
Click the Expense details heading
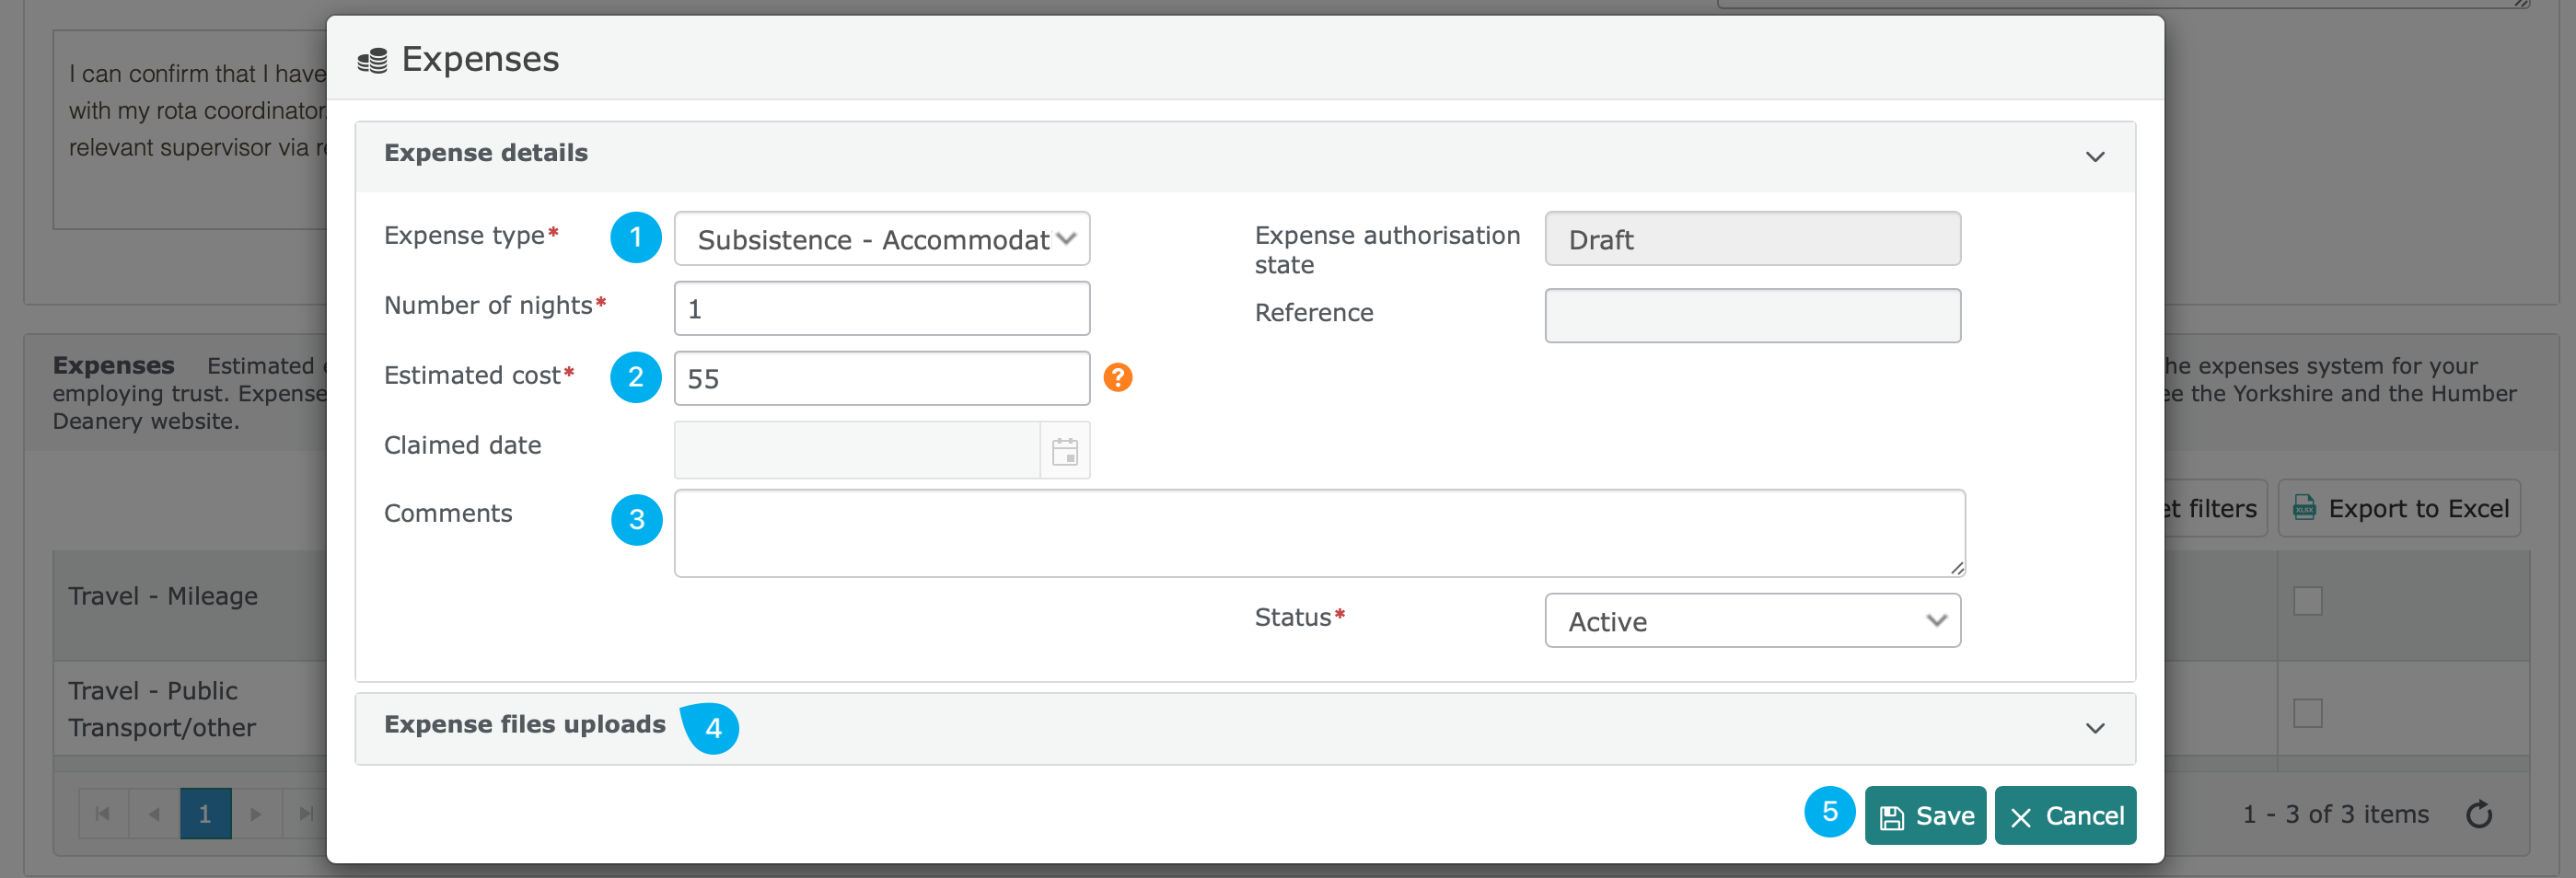click(x=486, y=153)
